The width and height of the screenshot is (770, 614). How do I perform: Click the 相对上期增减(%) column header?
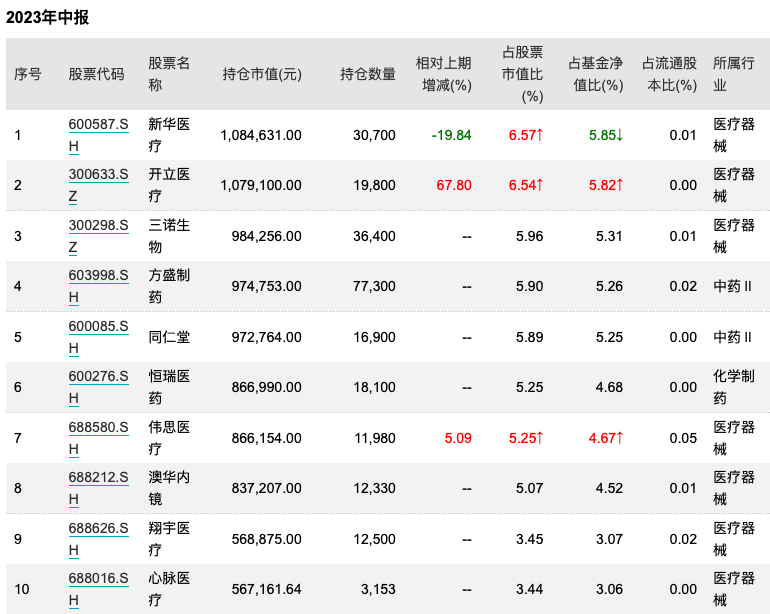(443, 74)
